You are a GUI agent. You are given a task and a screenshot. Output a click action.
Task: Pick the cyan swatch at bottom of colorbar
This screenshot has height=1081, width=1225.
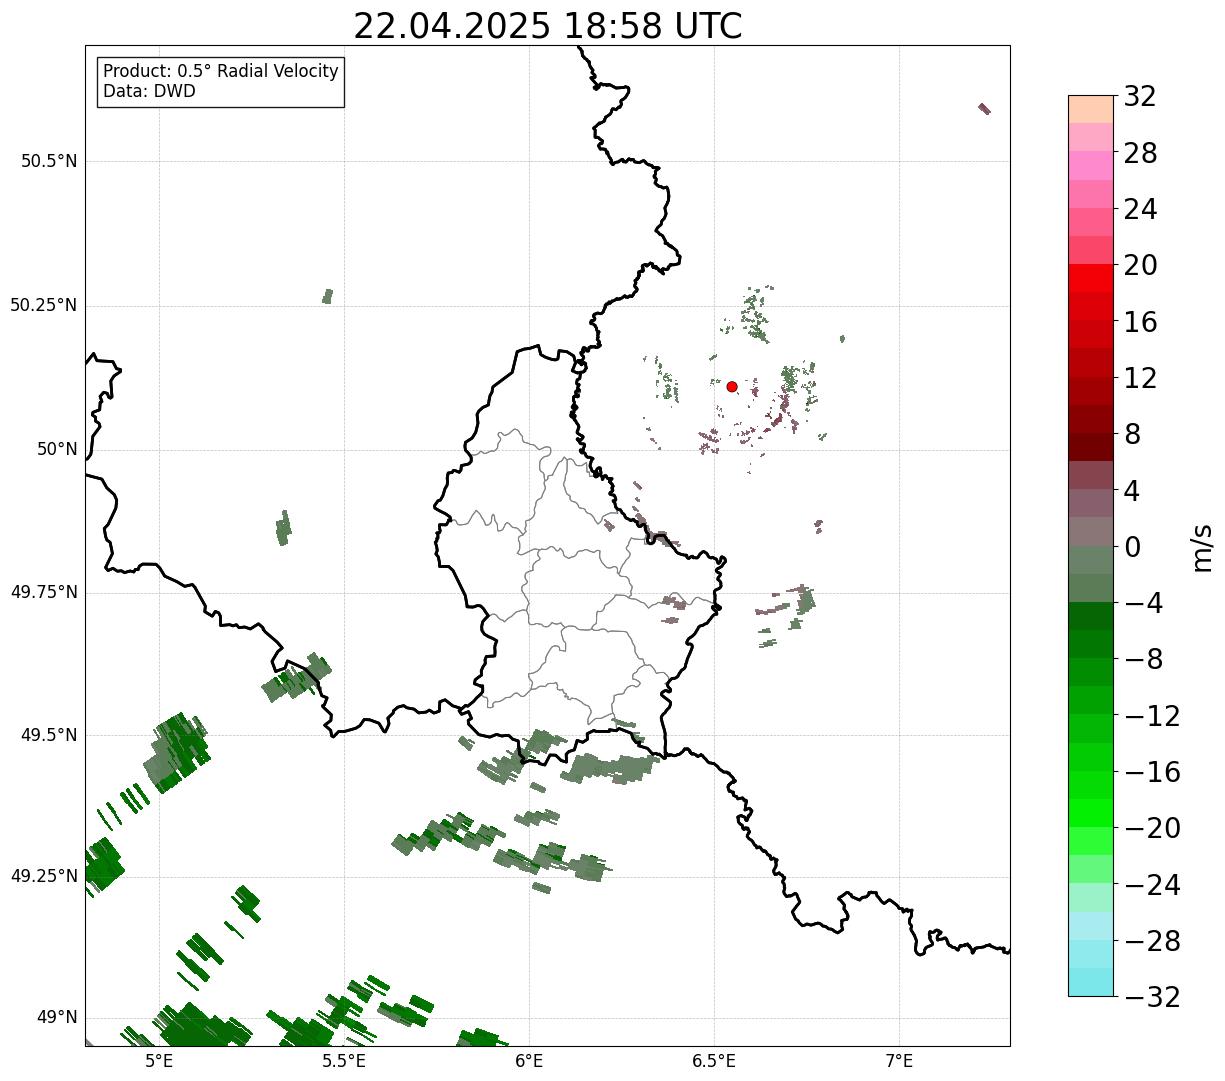[x=1091, y=982]
